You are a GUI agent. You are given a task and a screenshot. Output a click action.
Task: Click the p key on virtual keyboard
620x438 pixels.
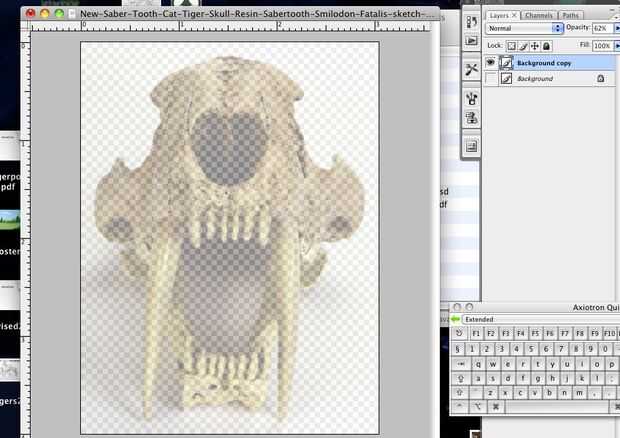612,364
